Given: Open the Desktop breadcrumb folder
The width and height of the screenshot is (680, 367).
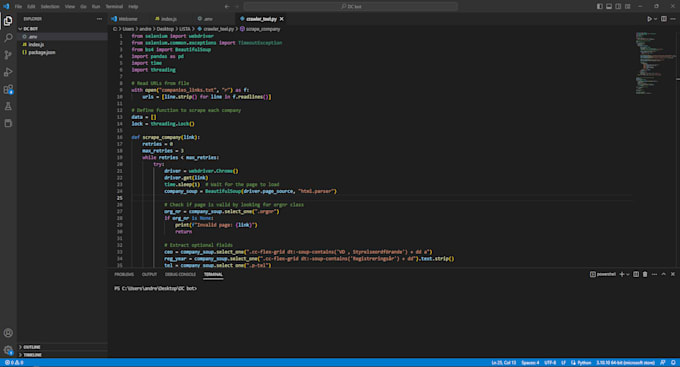Looking at the screenshot, I should pos(165,29).
